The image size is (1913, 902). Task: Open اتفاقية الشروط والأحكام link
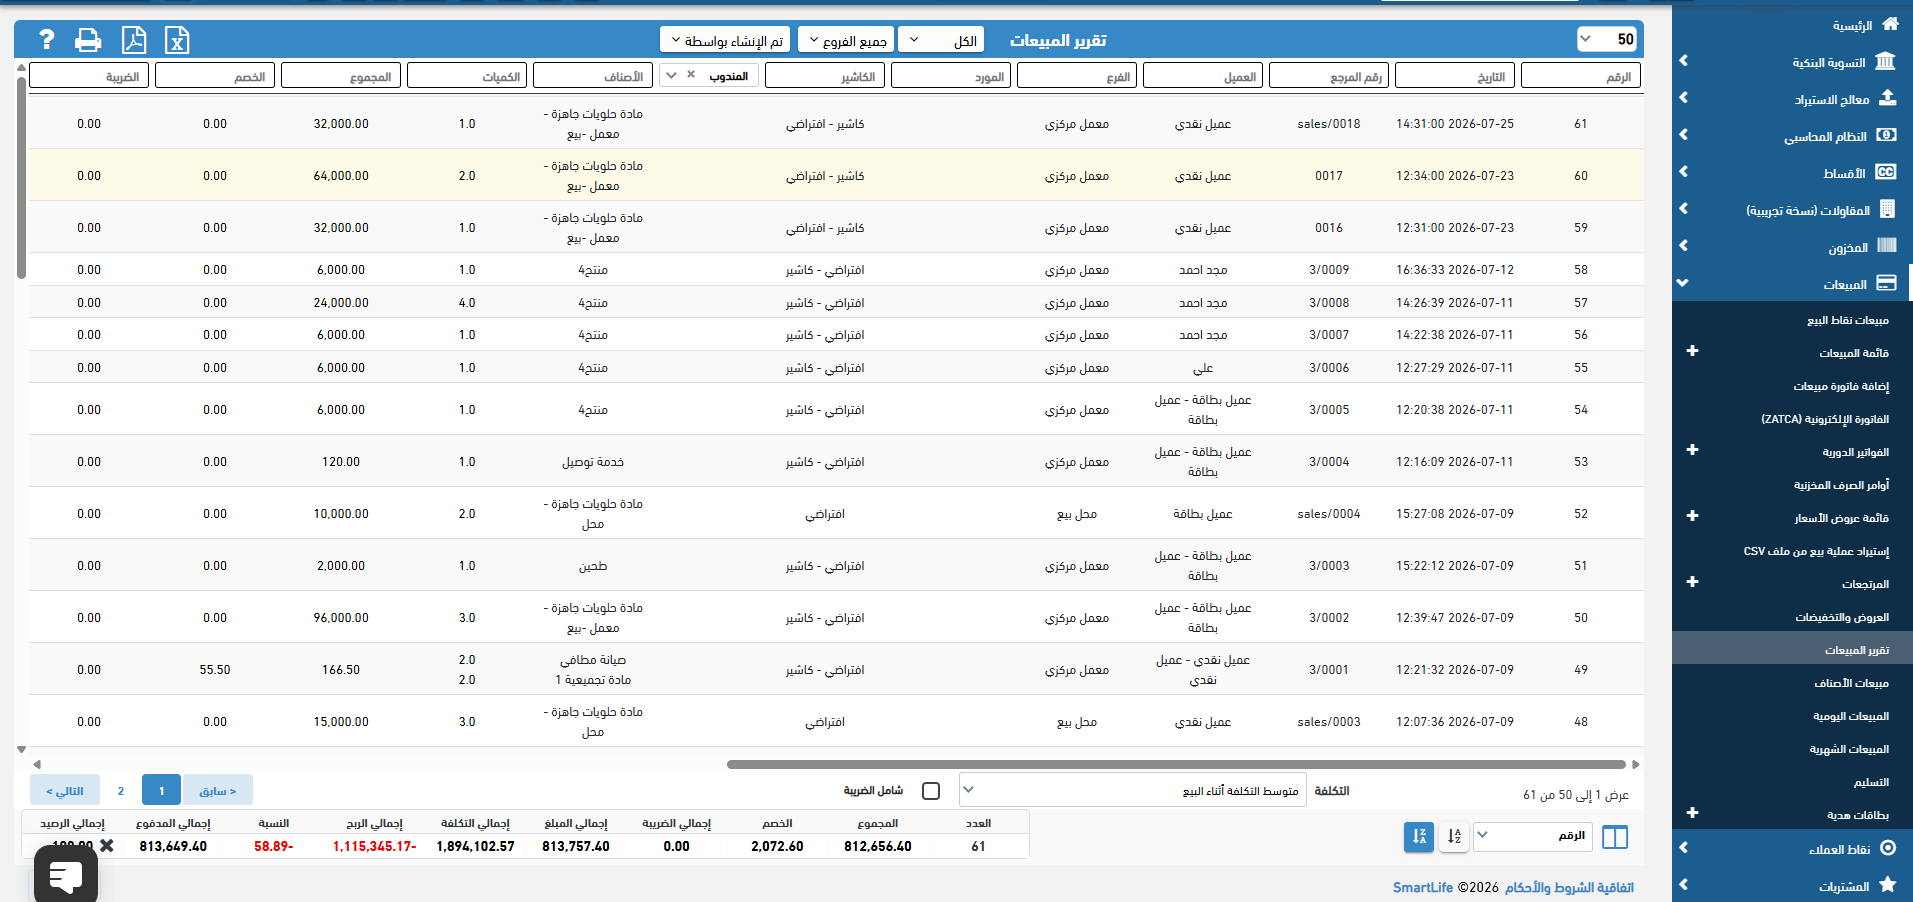click(1569, 887)
